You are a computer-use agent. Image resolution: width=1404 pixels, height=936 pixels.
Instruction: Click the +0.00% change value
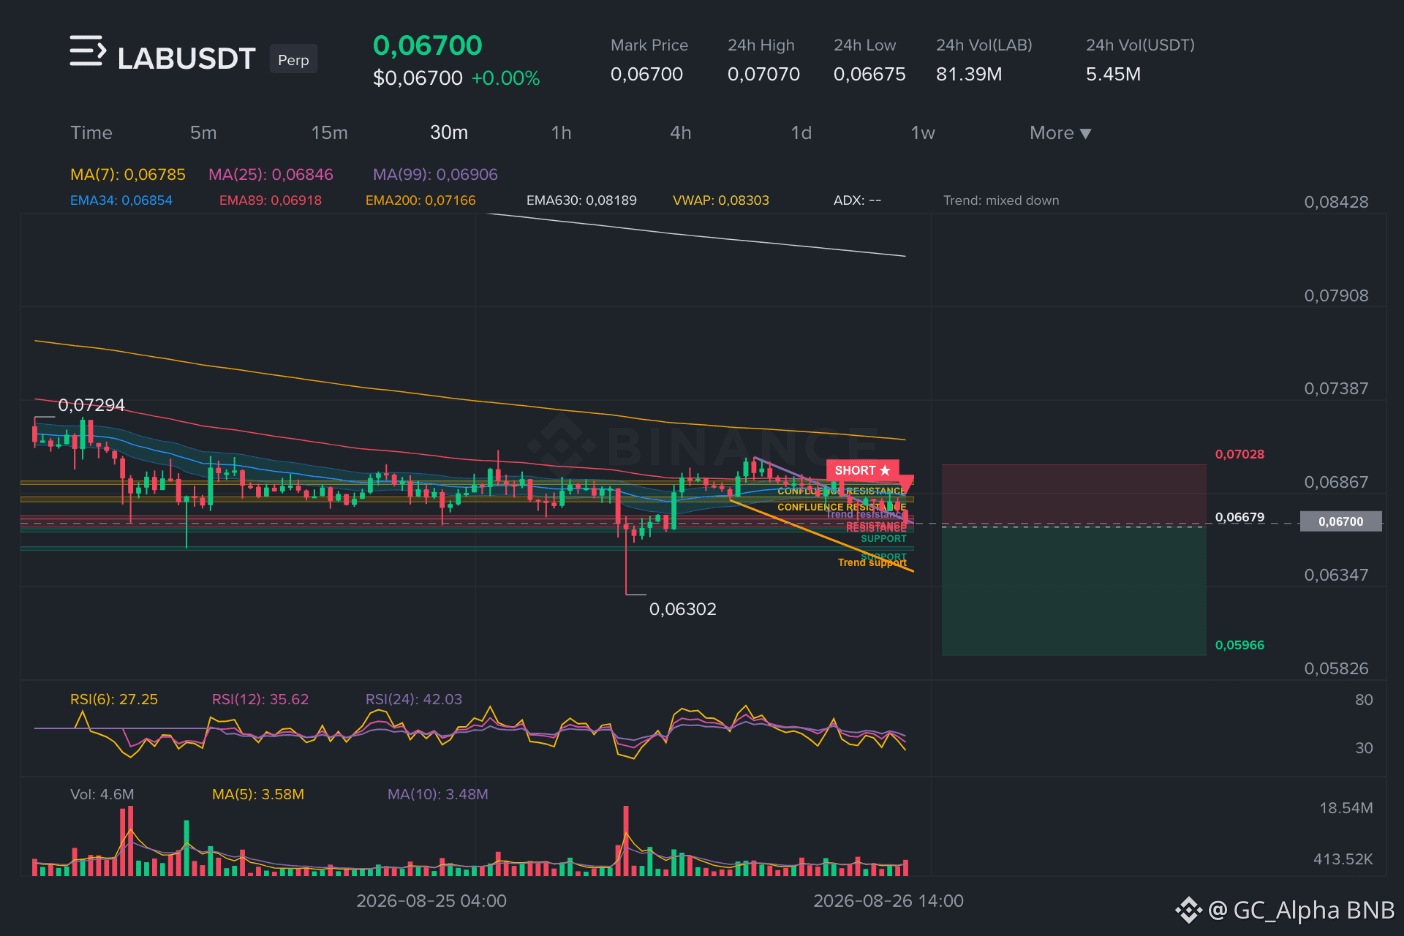click(x=506, y=78)
